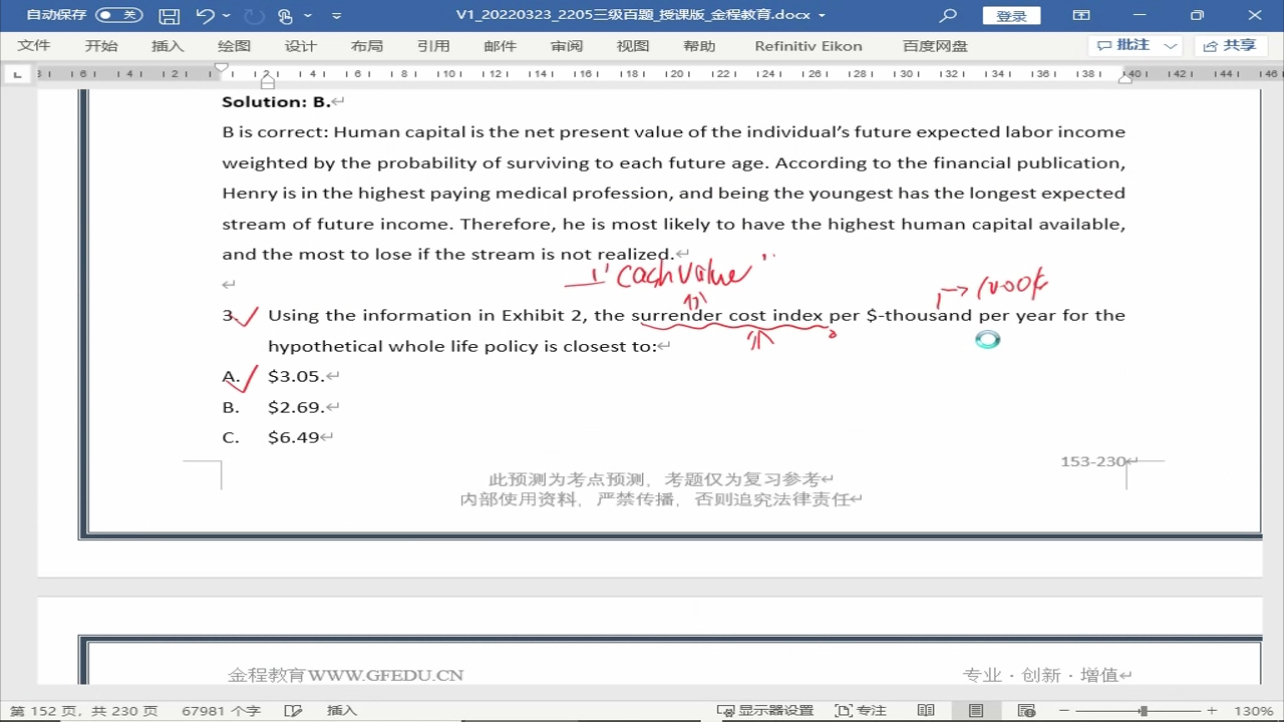Click the search magnifier icon

pos(948,16)
